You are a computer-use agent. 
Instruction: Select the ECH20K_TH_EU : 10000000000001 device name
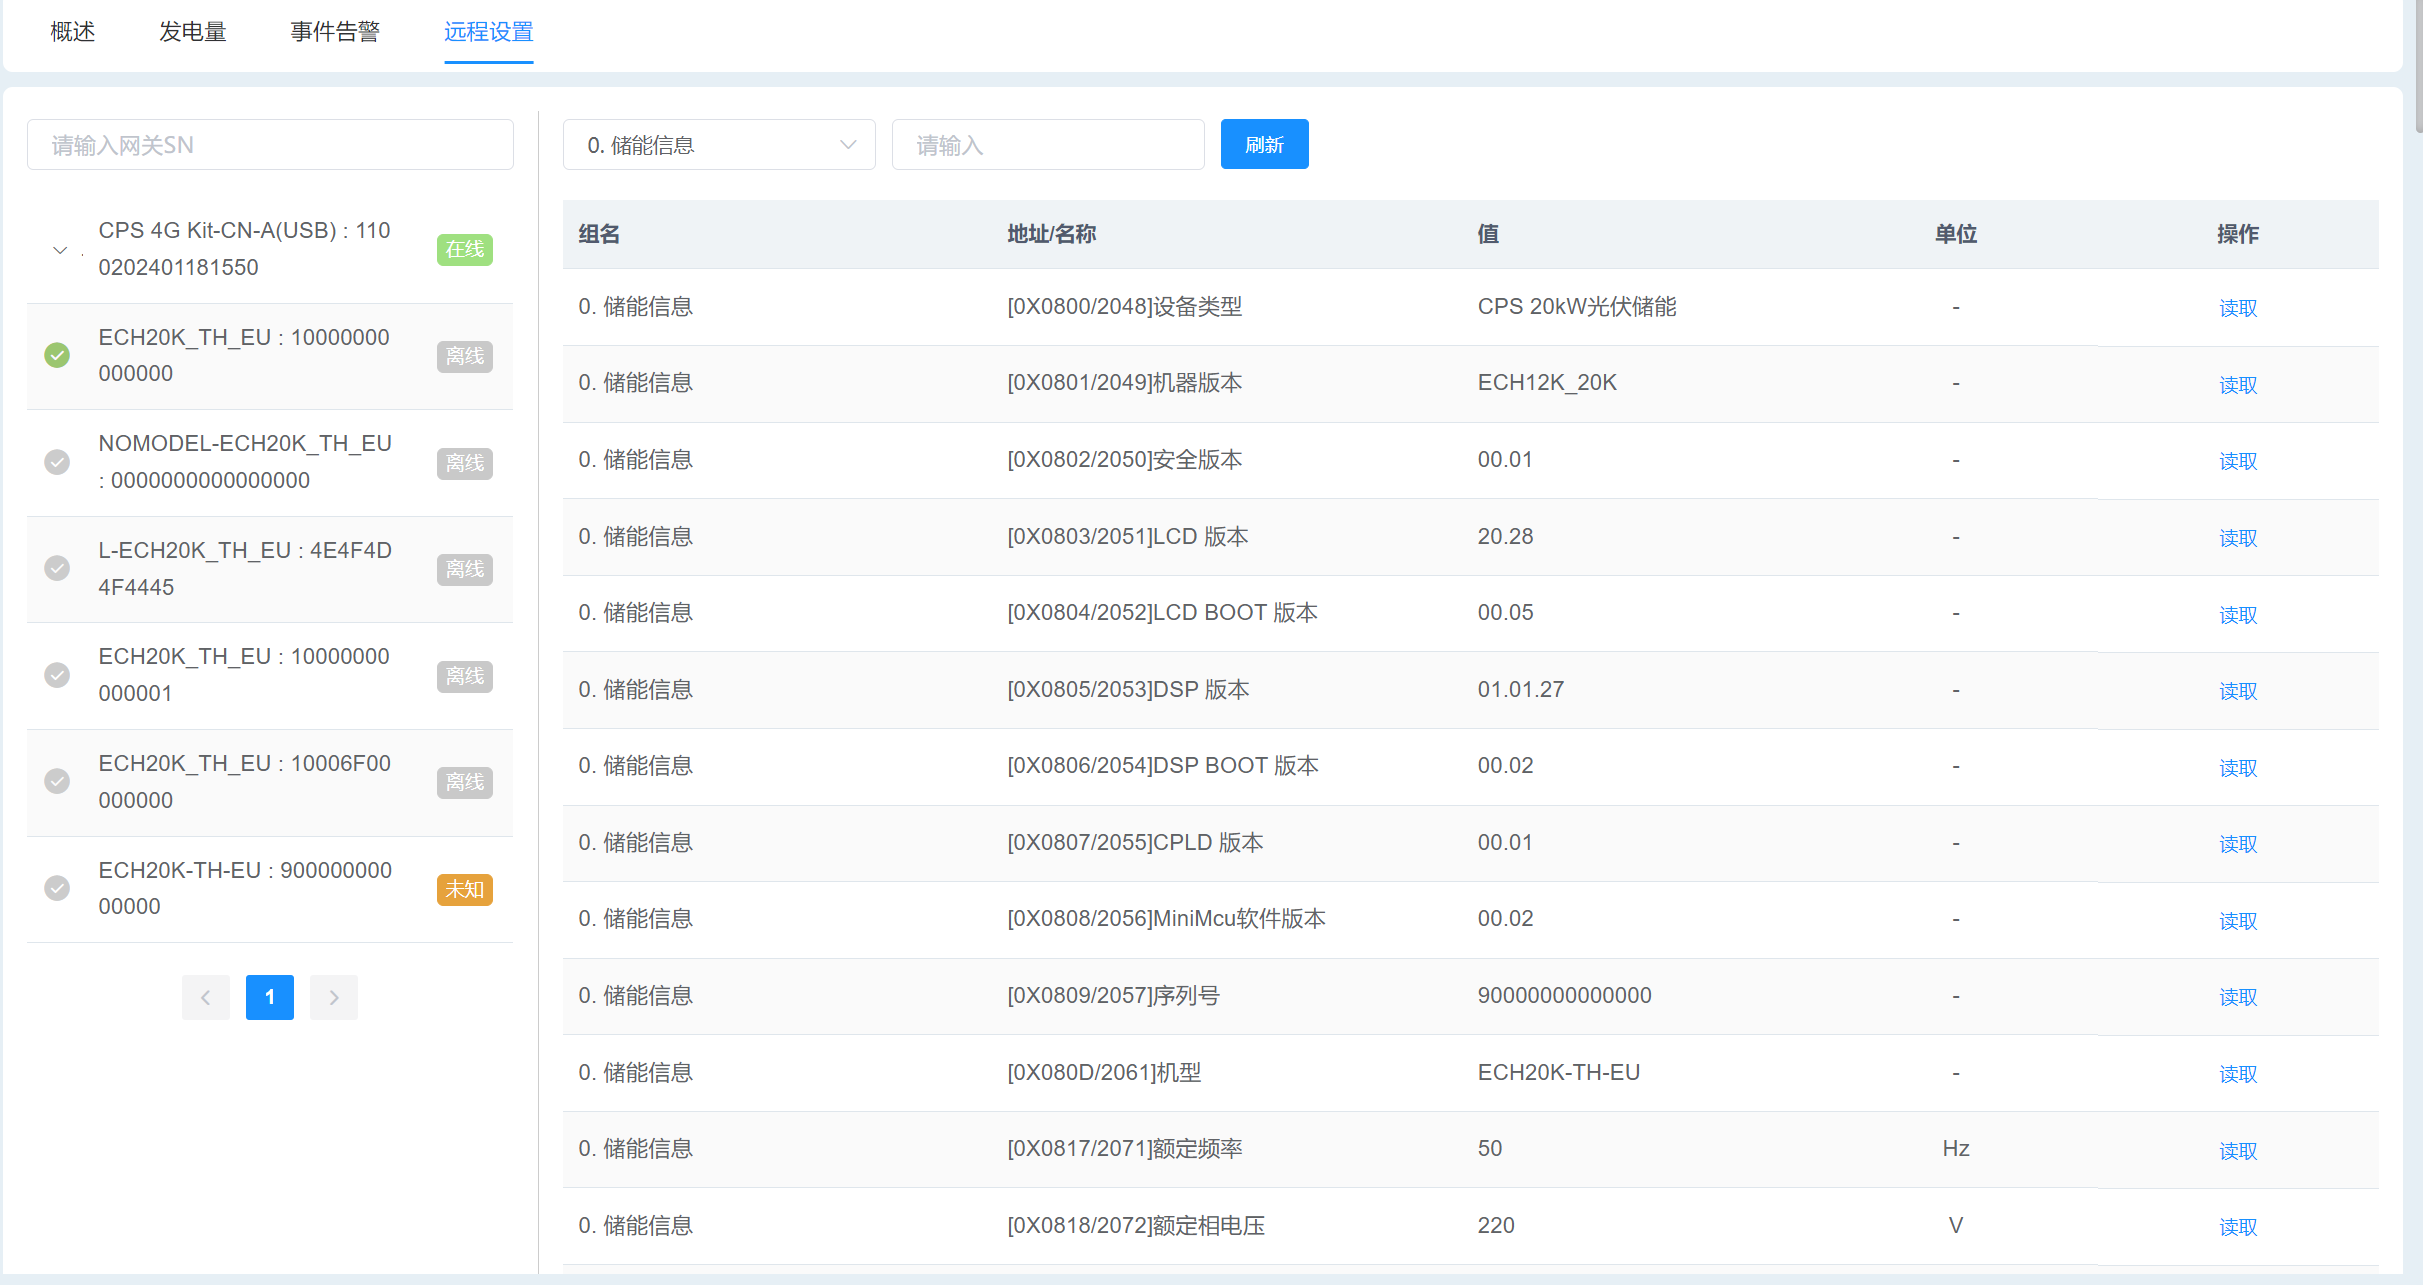[x=244, y=675]
